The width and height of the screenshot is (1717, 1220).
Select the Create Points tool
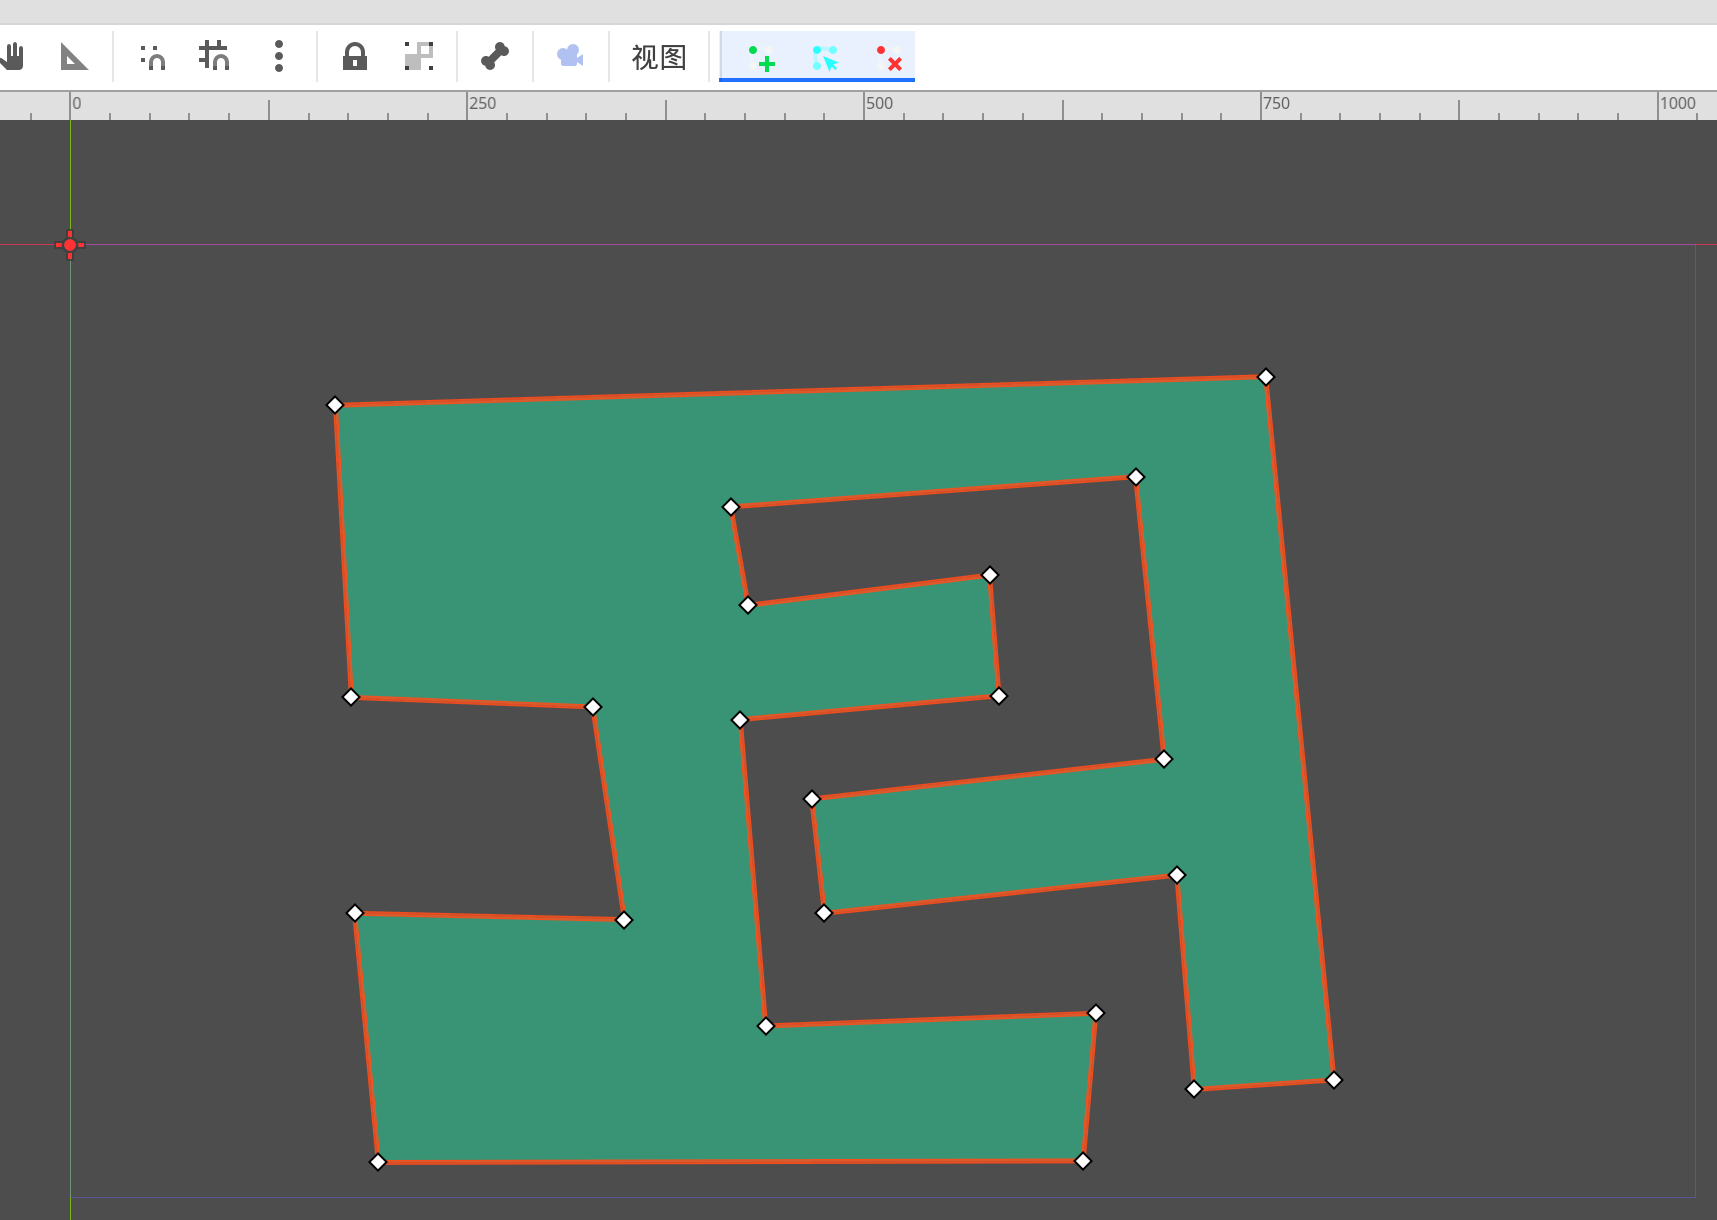click(762, 57)
